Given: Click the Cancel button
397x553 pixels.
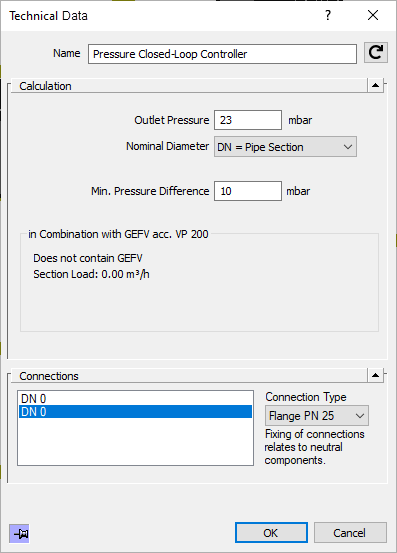Looking at the screenshot, I should point(350,533).
